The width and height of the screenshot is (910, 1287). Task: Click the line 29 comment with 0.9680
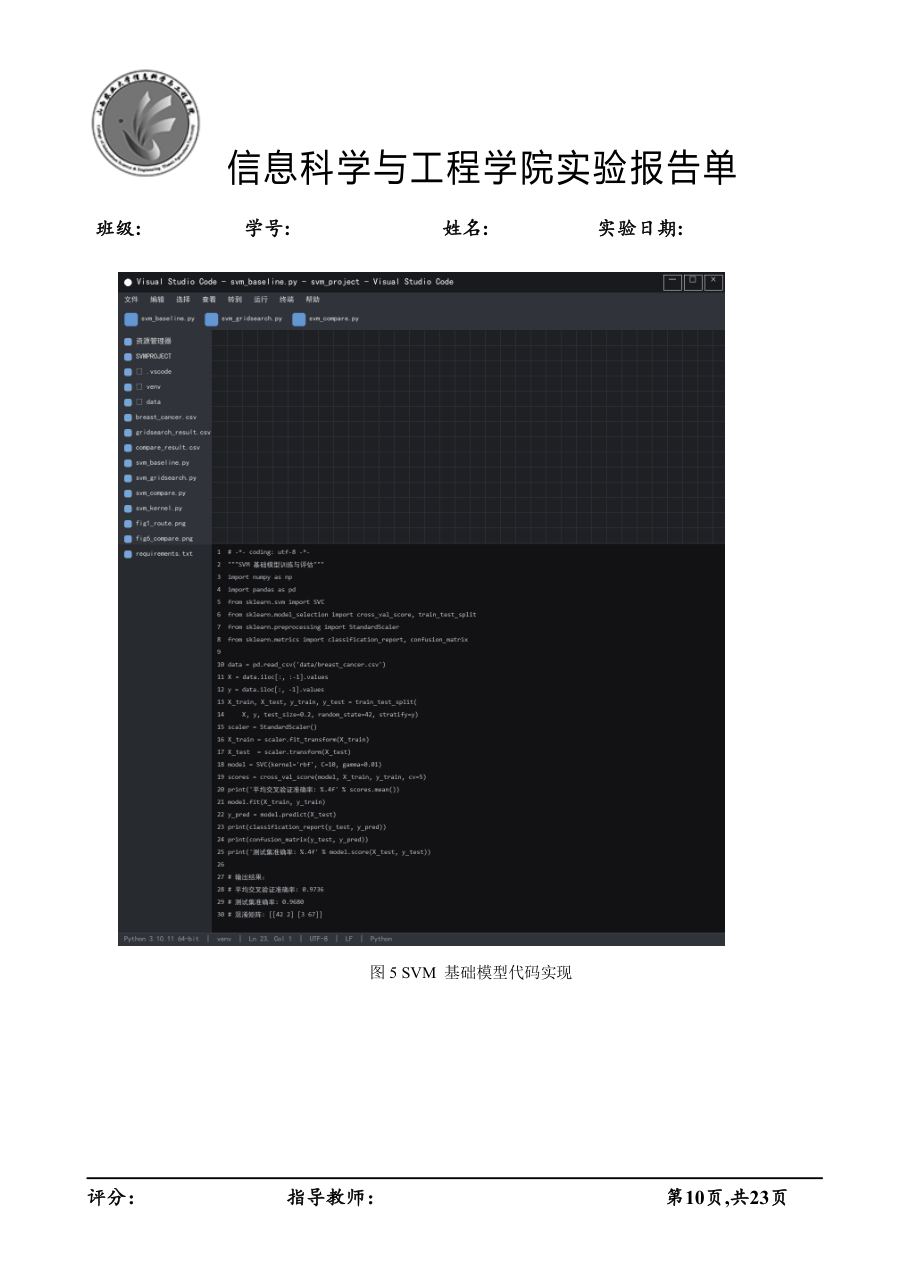click(265, 902)
